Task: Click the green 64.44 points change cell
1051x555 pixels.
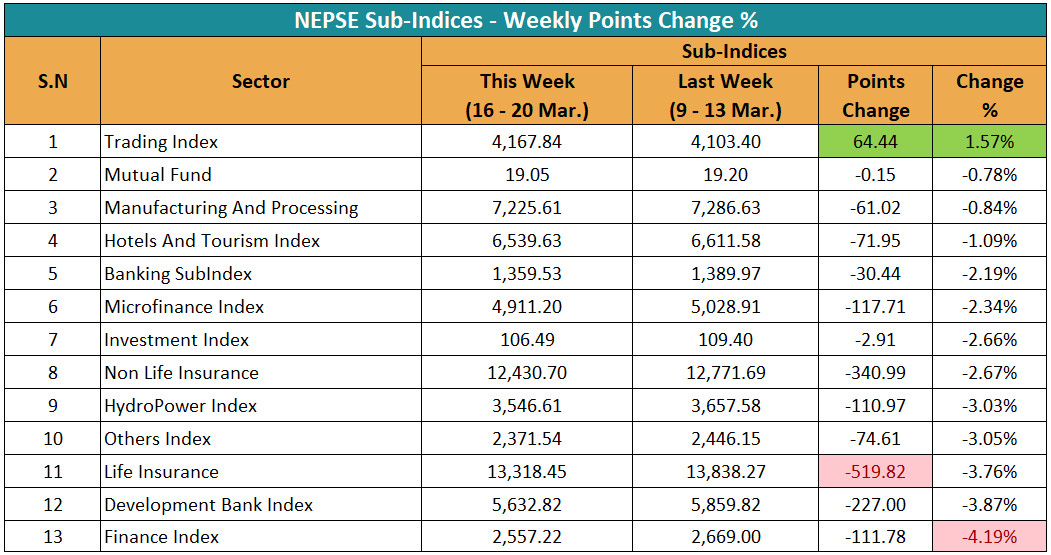Action: point(875,142)
